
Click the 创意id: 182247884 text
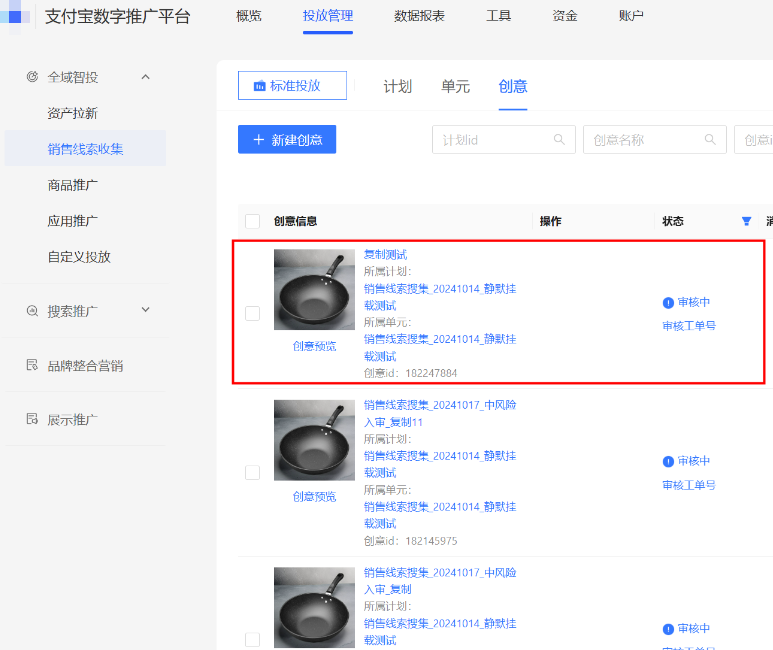(x=410, y=373)
